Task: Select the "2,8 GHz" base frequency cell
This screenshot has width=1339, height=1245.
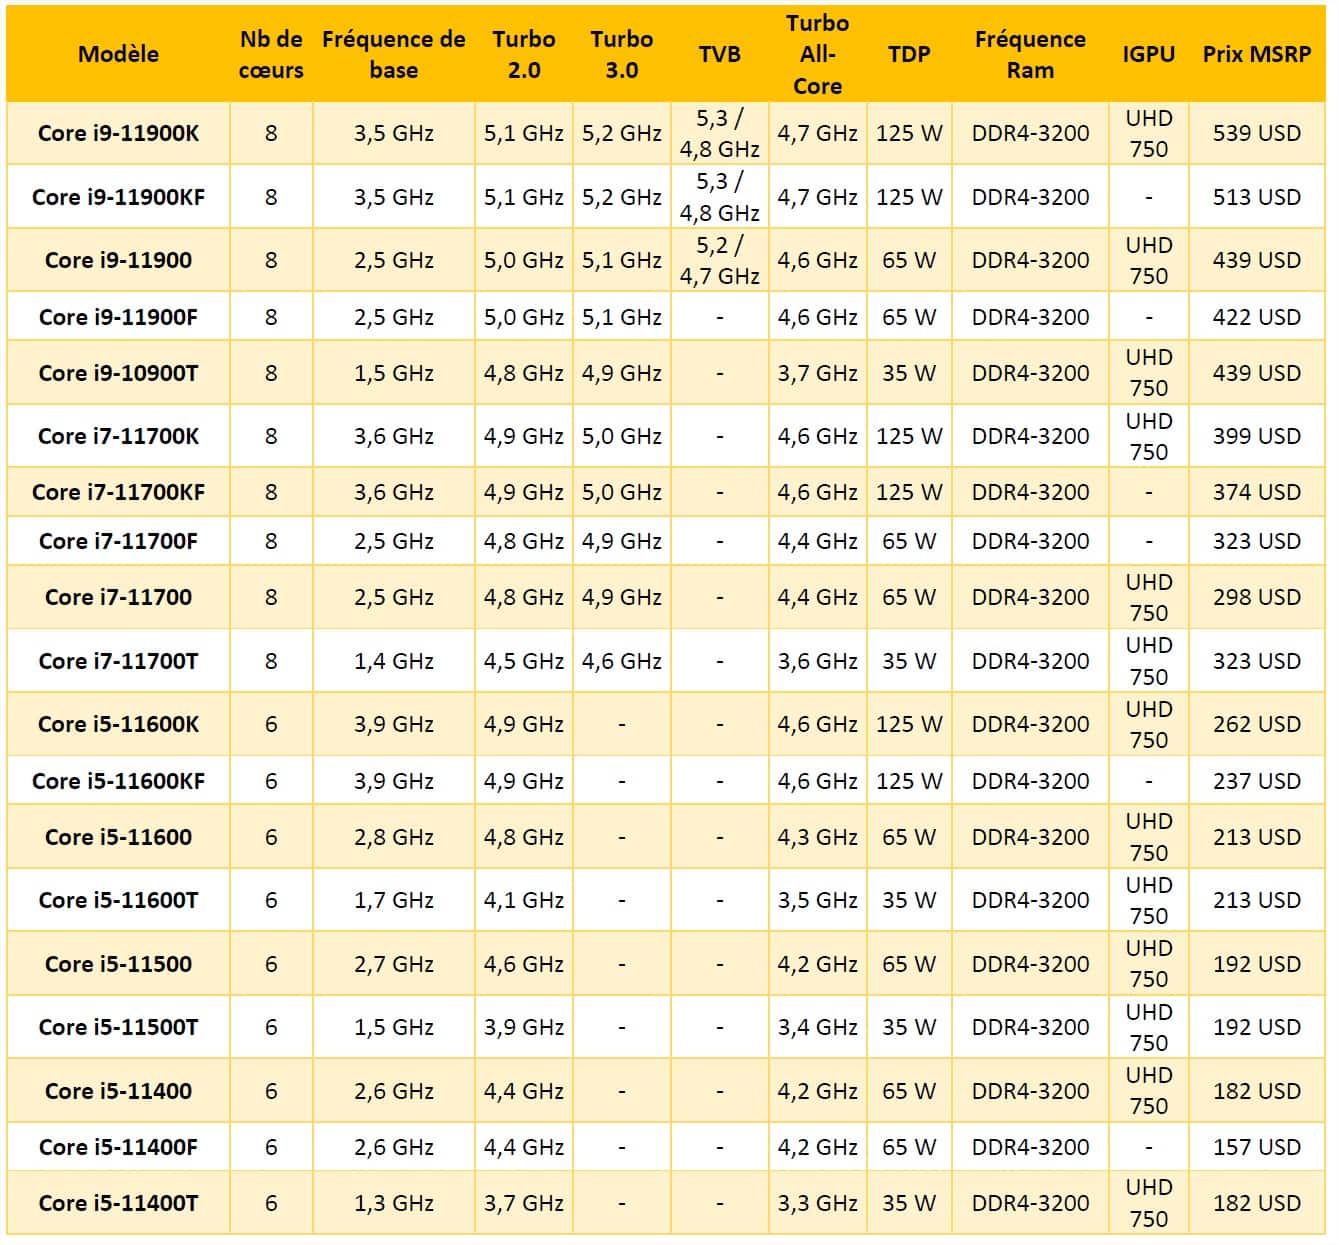Action: tap(393, 837)
